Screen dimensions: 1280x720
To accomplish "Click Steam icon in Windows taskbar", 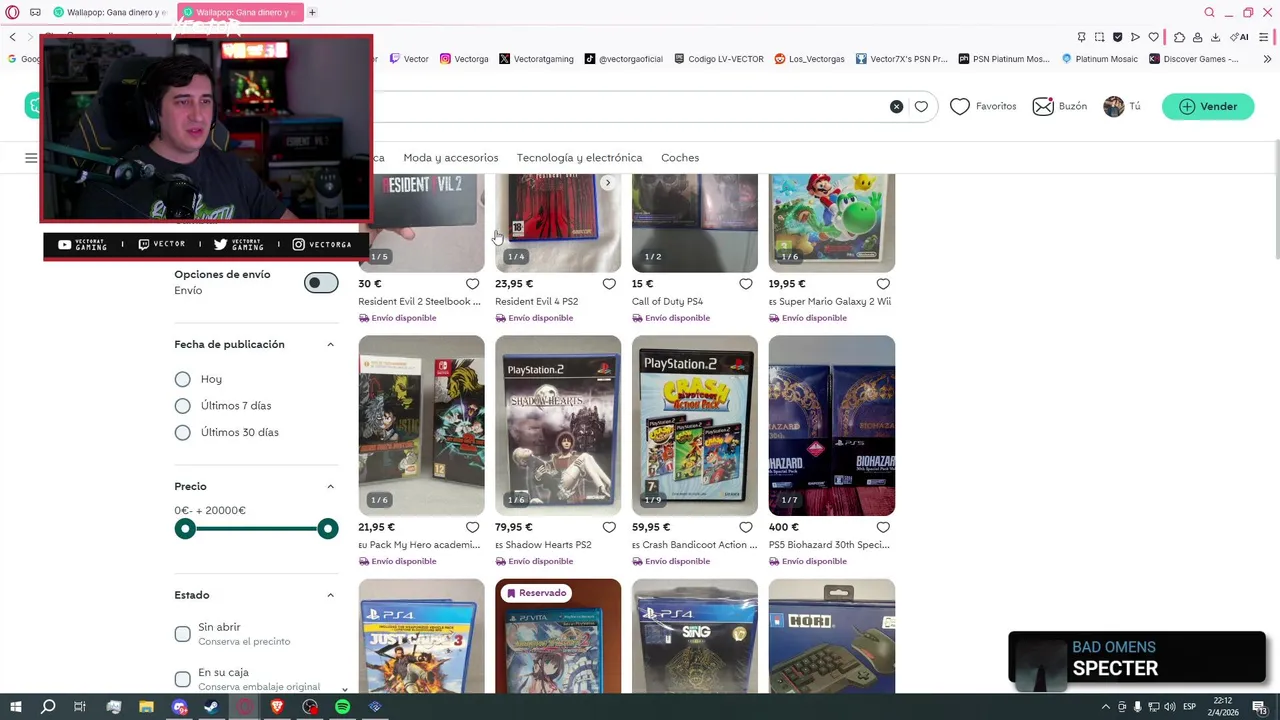I will pyautogui.click(x=211, y=707).
